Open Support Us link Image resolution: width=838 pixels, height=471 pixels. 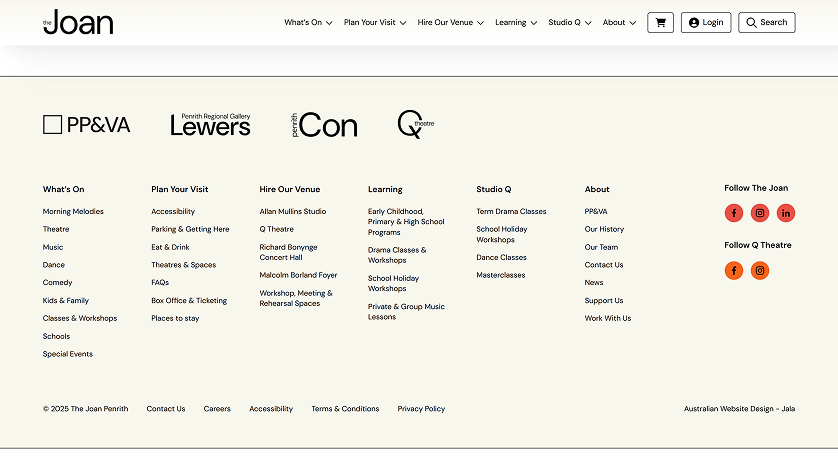tap(604, 300)
